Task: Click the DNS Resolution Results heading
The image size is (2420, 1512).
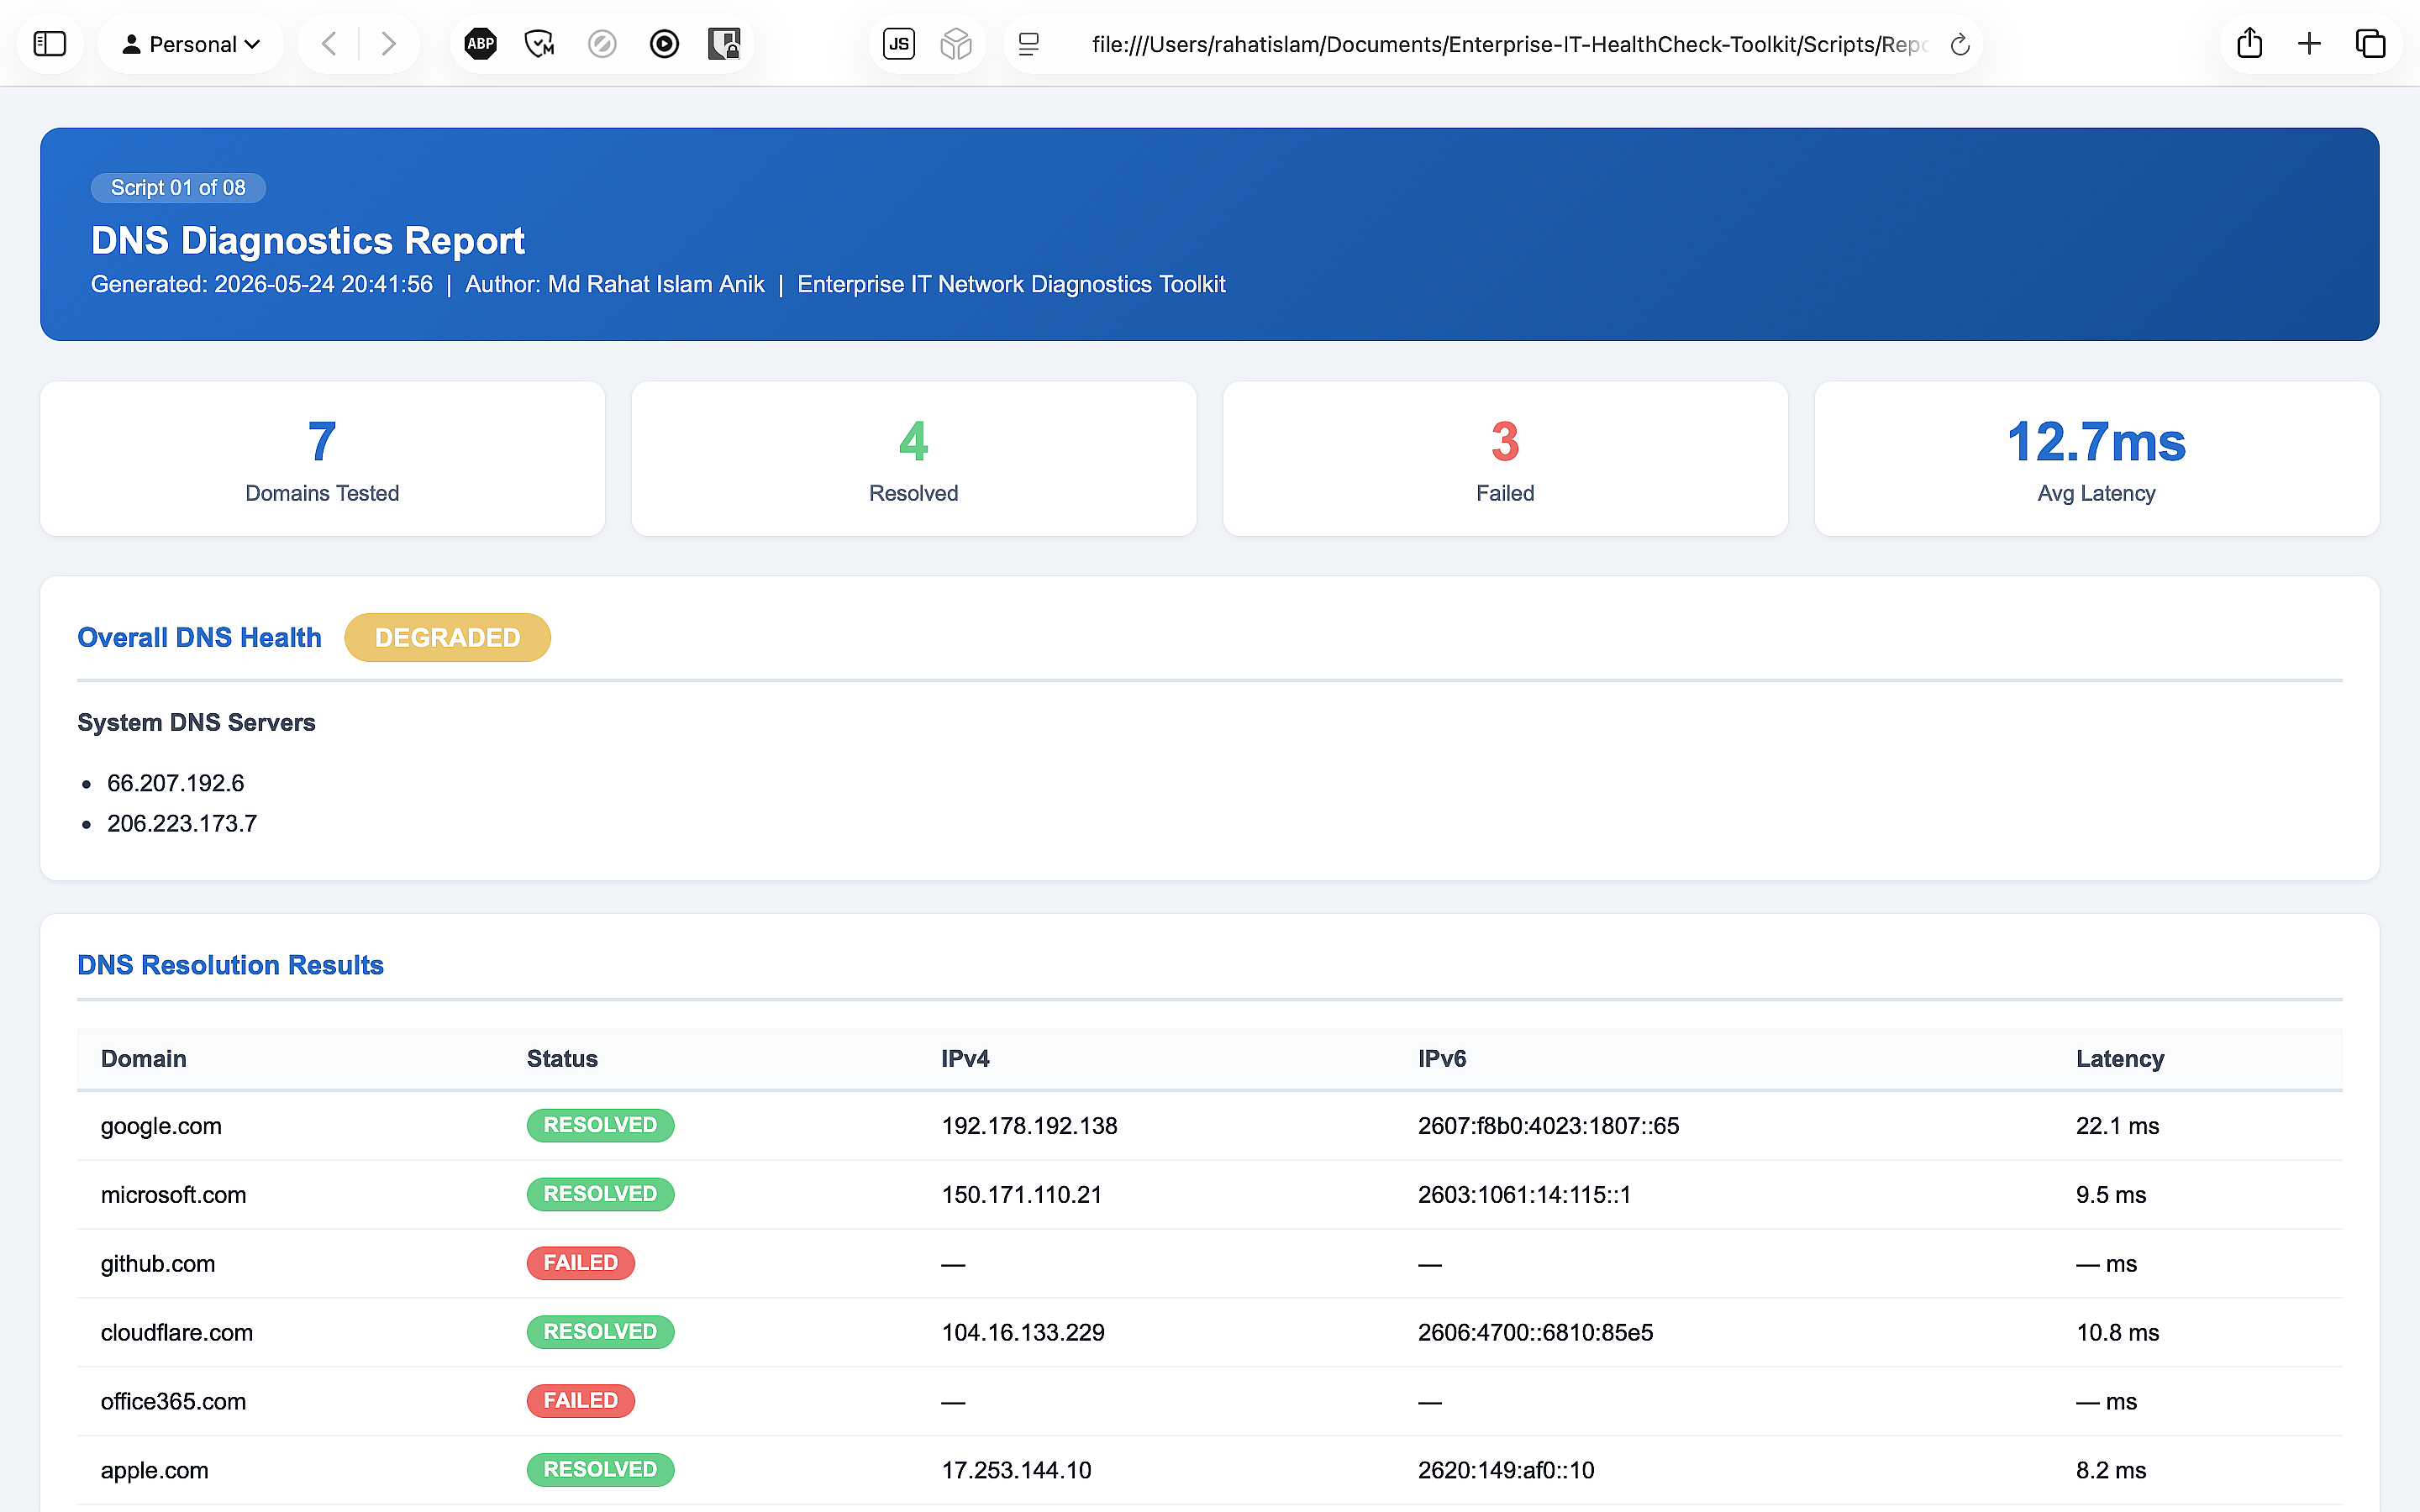Action: pos(231,965)
